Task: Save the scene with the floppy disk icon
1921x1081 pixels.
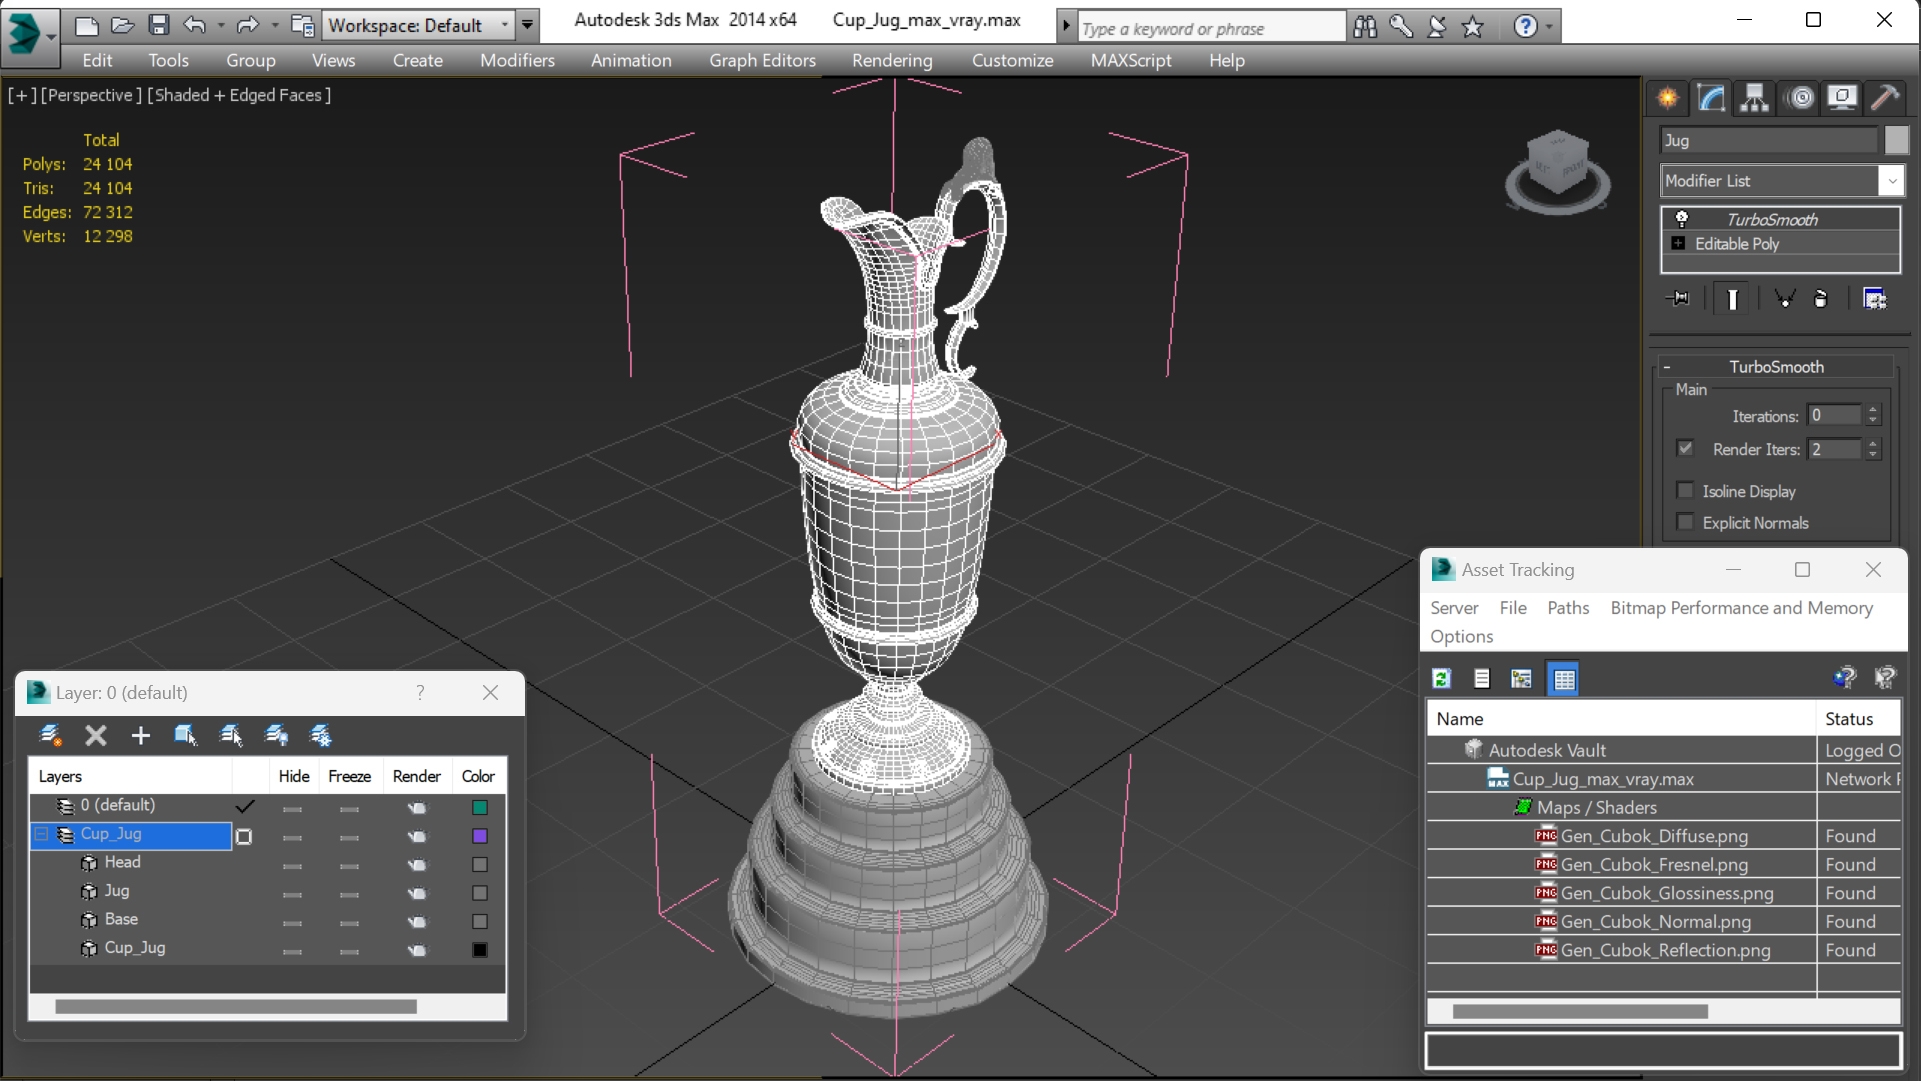Action: click(x=158, y=25)
